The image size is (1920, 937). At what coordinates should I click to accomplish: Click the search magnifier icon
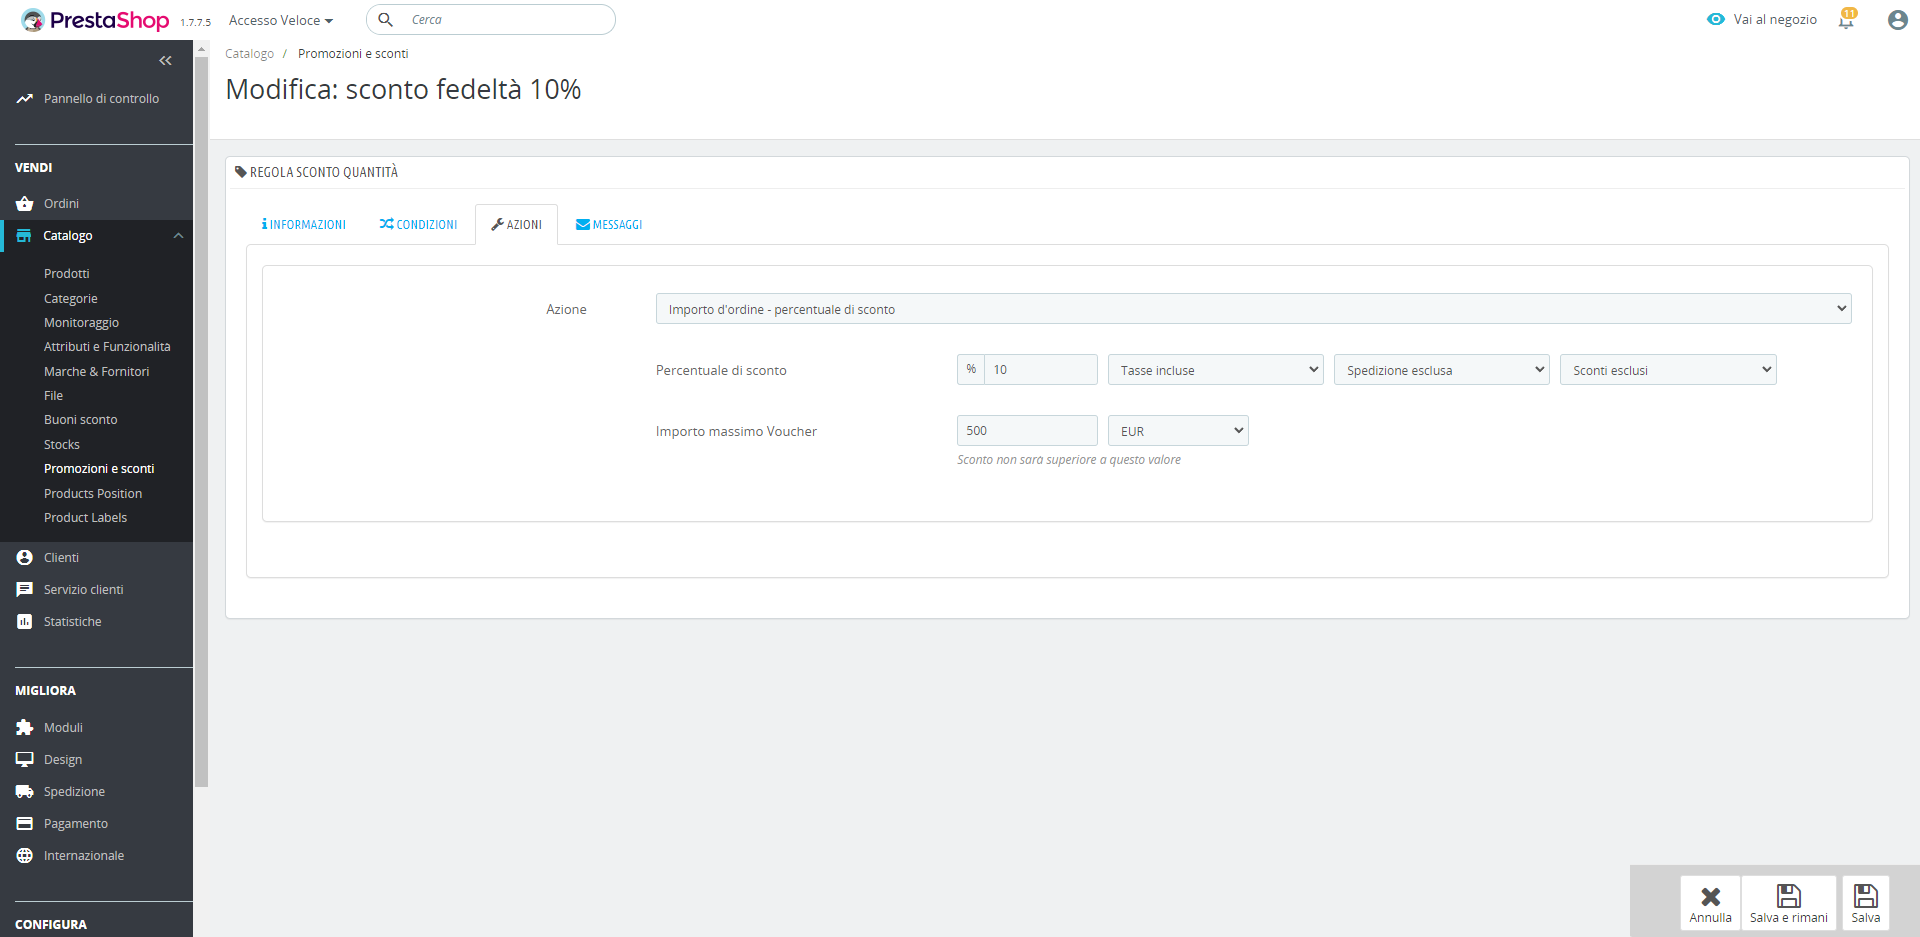tap(386, 20)
